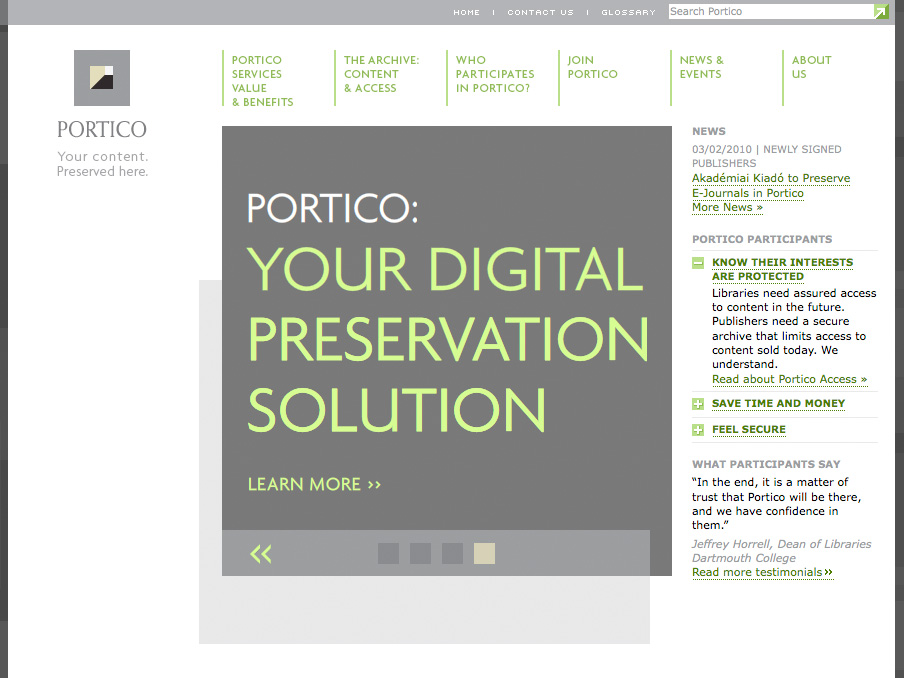The width and height of the screenshot is (904, 678).
Task: Open the About Us menu
Action: click(811, 67)
